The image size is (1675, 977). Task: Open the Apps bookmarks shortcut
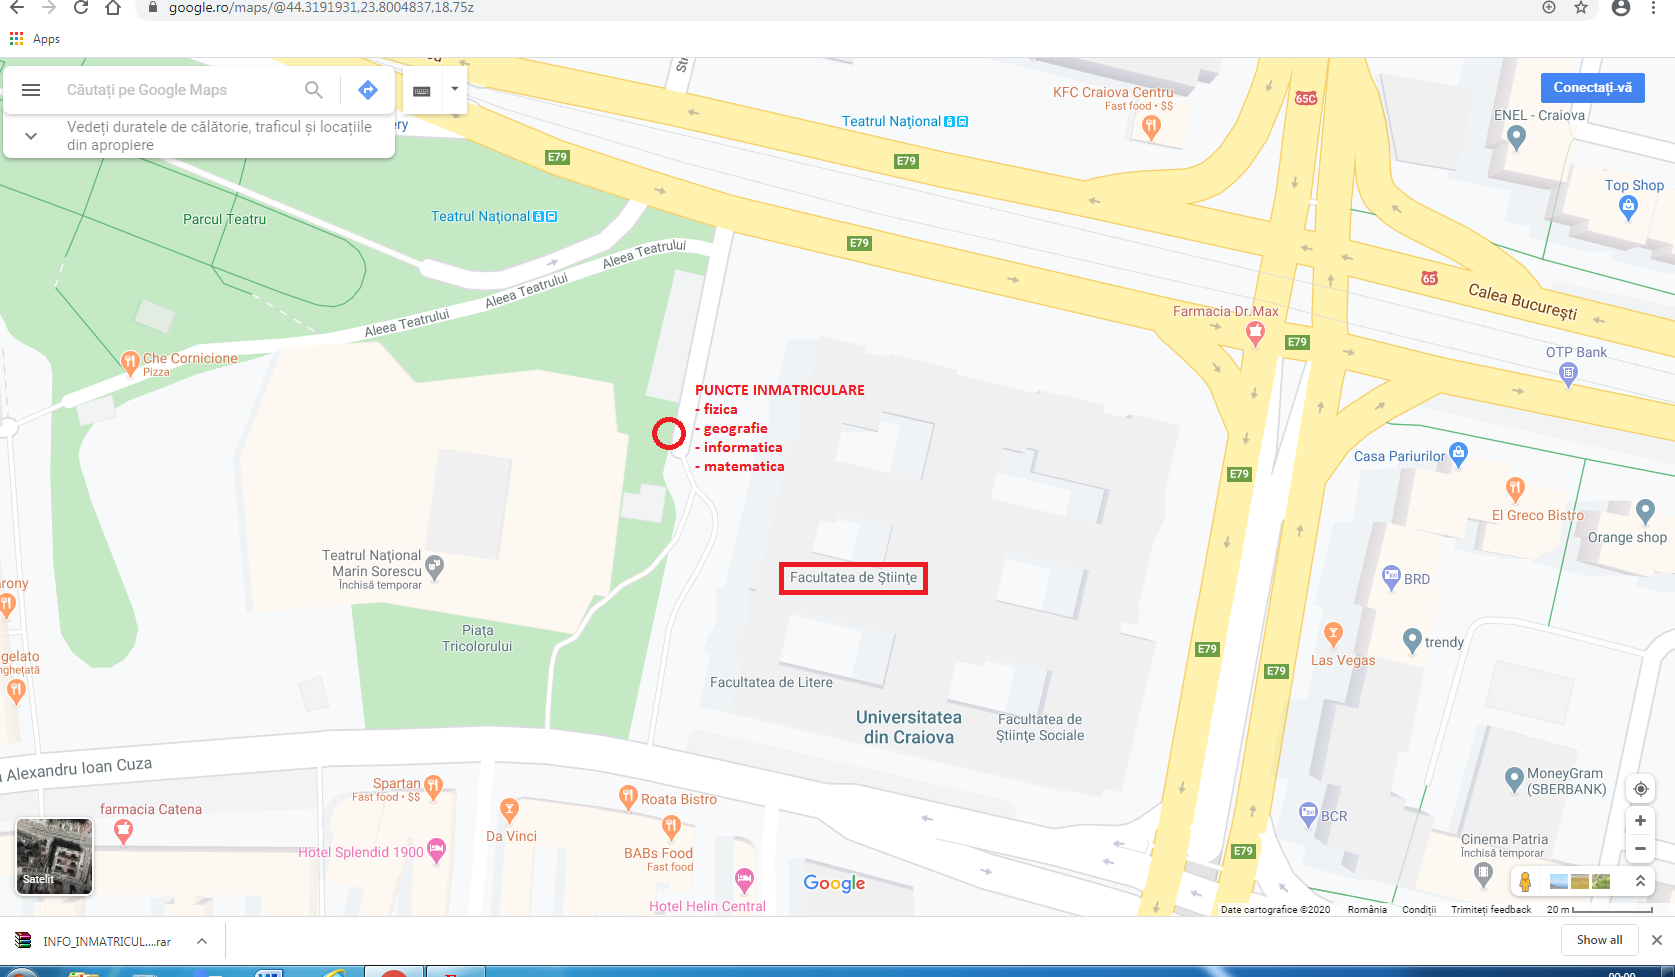coord(35,39)
